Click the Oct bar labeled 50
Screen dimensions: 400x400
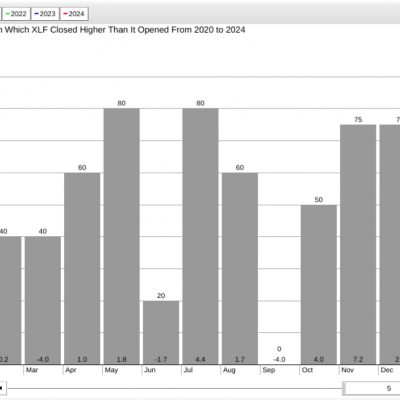(x=319, y=284)
